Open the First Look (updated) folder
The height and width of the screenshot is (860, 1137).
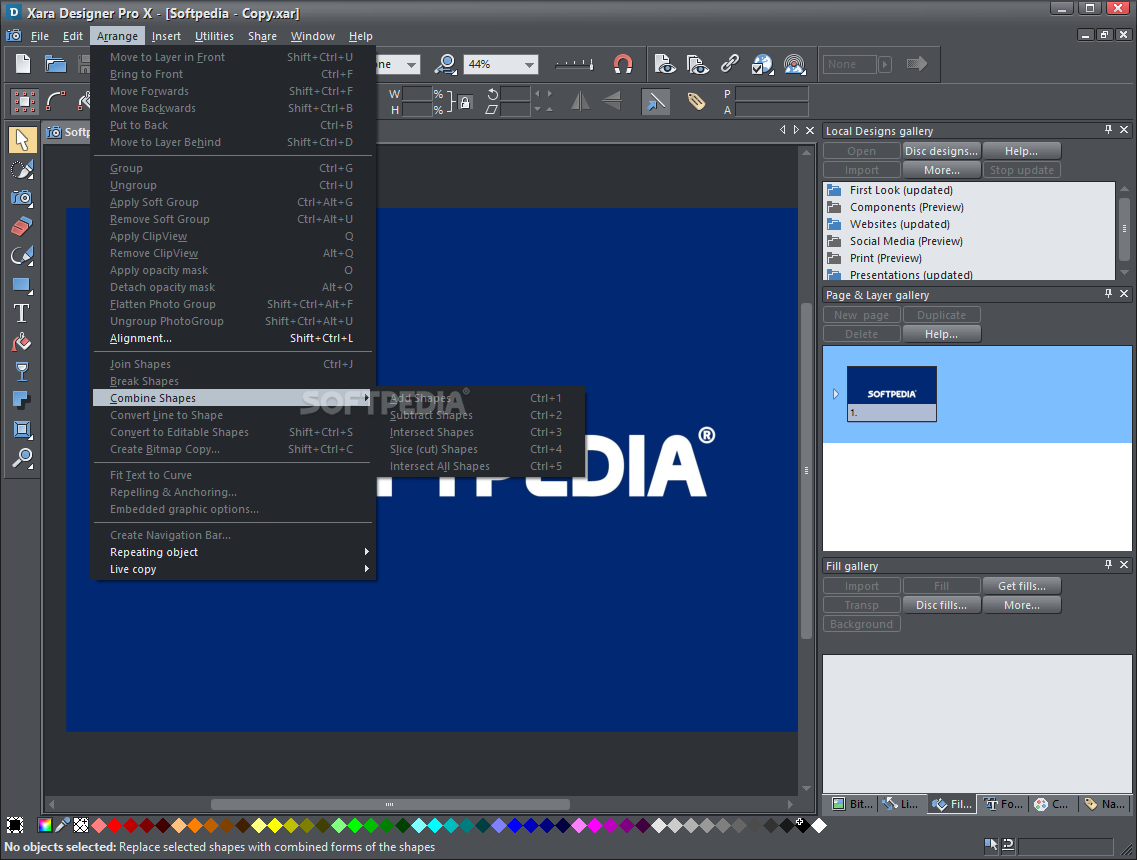901,190
